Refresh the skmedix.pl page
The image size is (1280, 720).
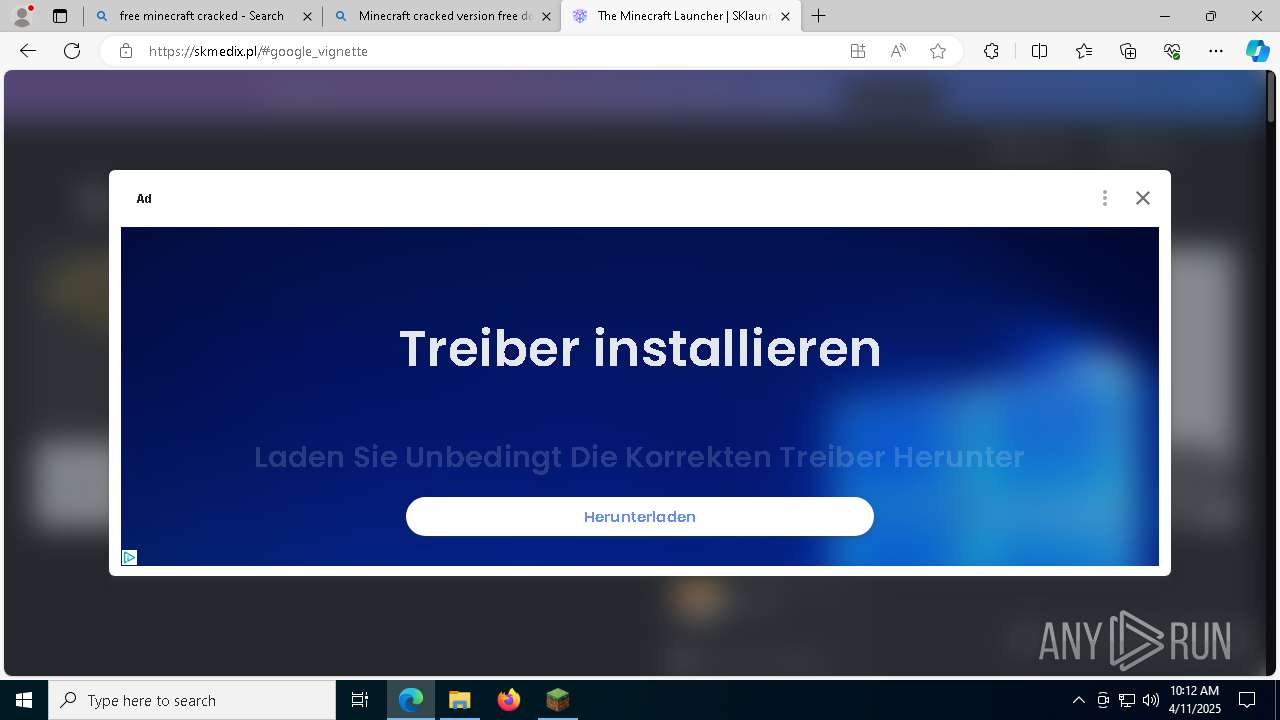(x=72, y=51)
